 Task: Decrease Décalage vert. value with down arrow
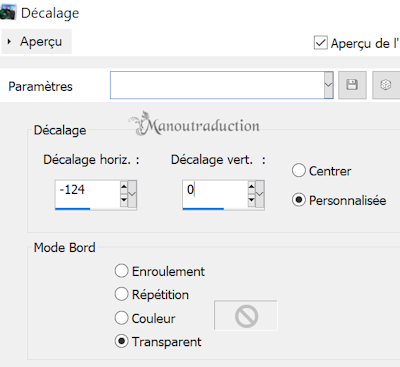click(x=252, y=200)
